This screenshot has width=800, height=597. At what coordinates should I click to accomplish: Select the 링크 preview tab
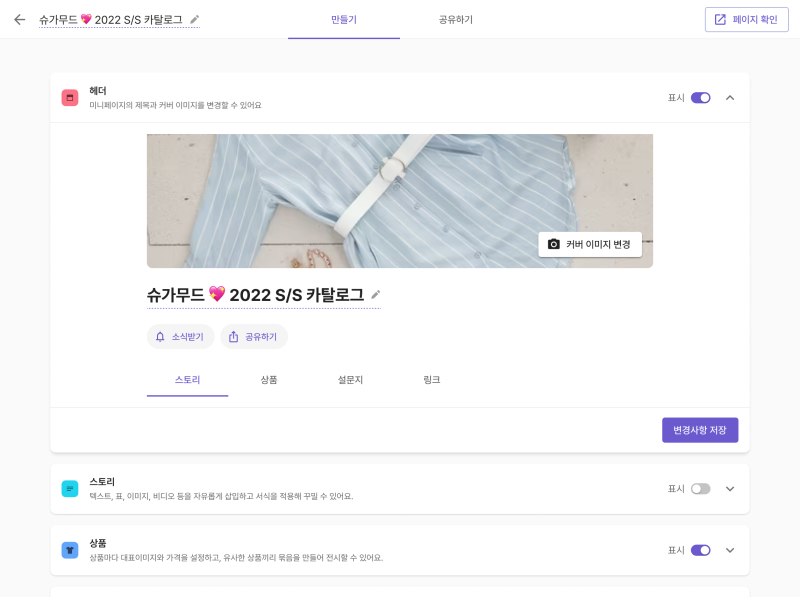[432, 380]
